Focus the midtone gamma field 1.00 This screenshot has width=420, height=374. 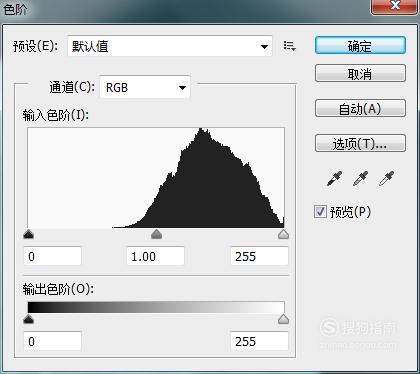click(156, 256)
